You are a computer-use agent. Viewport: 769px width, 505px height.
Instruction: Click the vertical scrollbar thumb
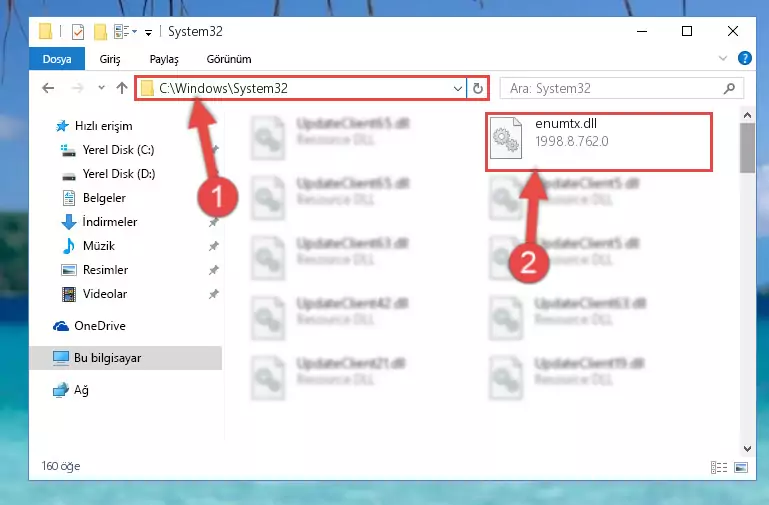747,148
